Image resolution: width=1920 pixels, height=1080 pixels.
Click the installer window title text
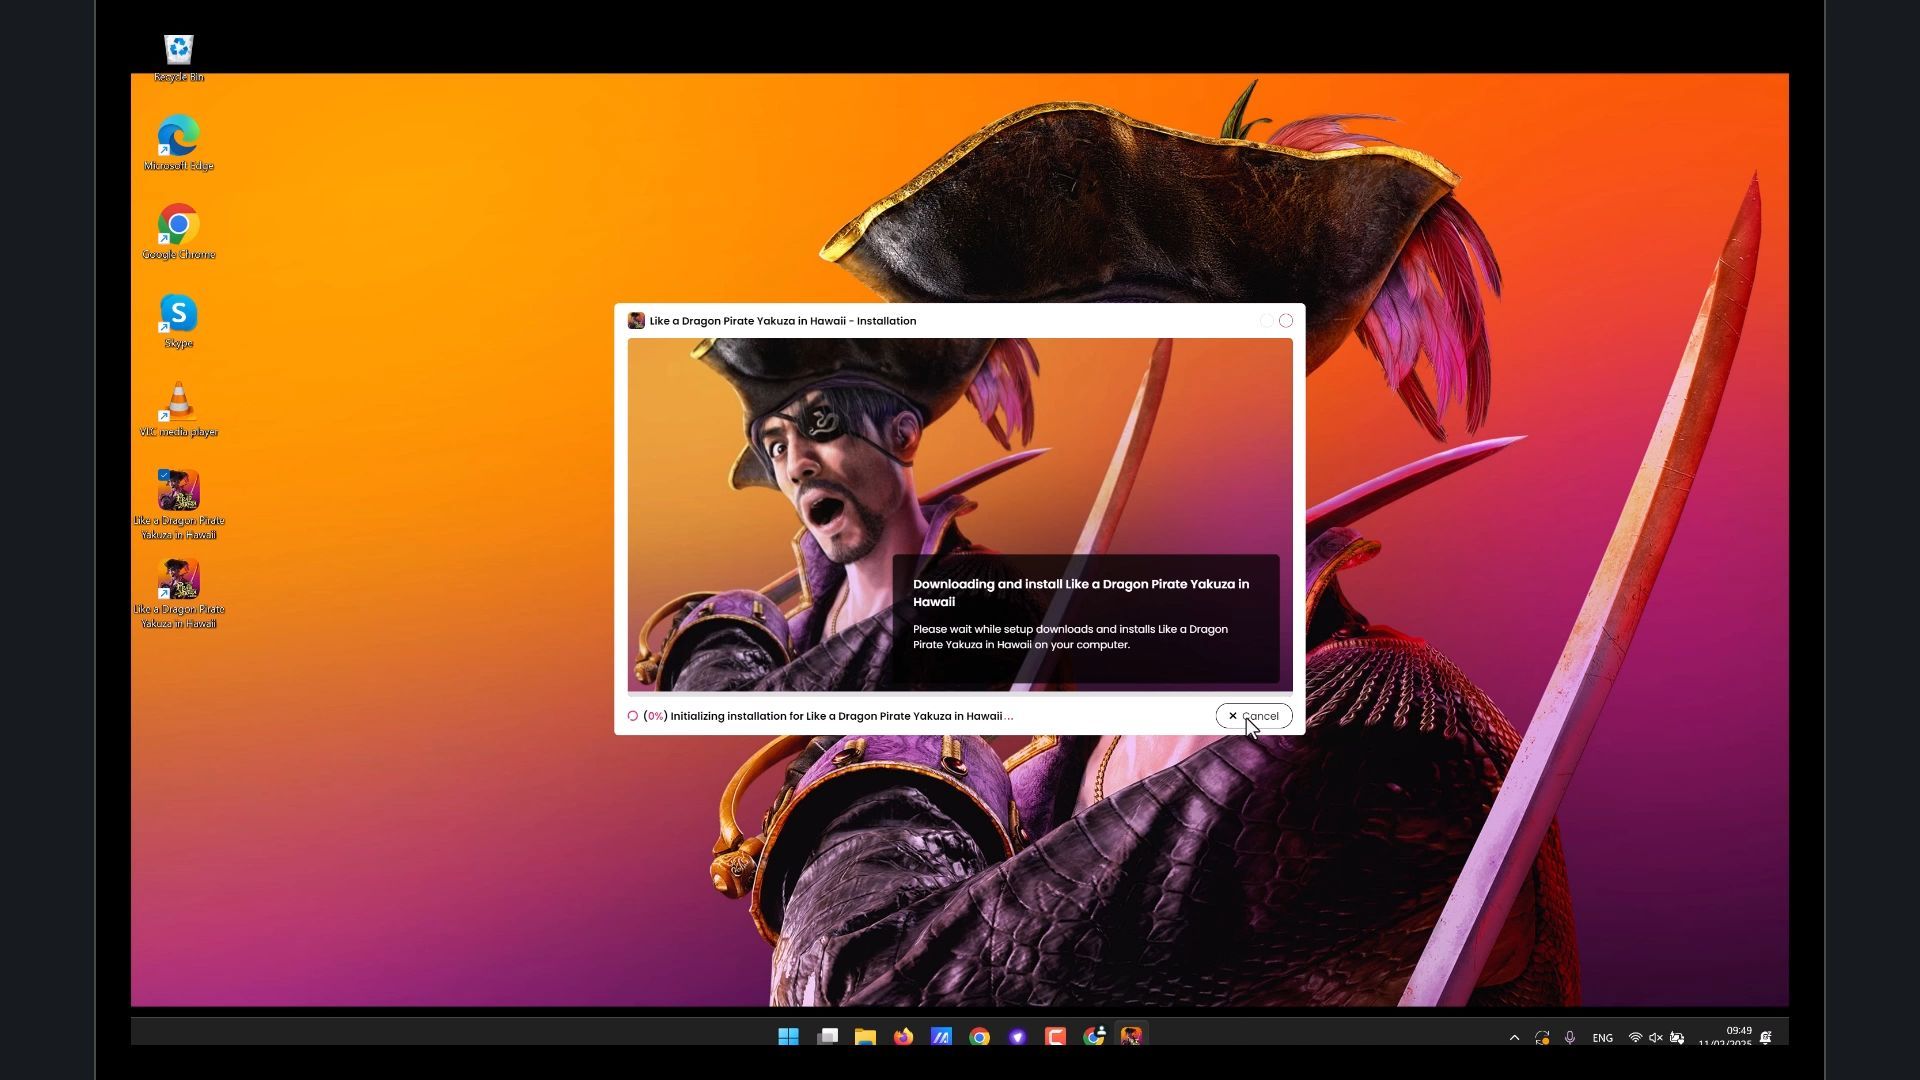(x=782, y=321)
